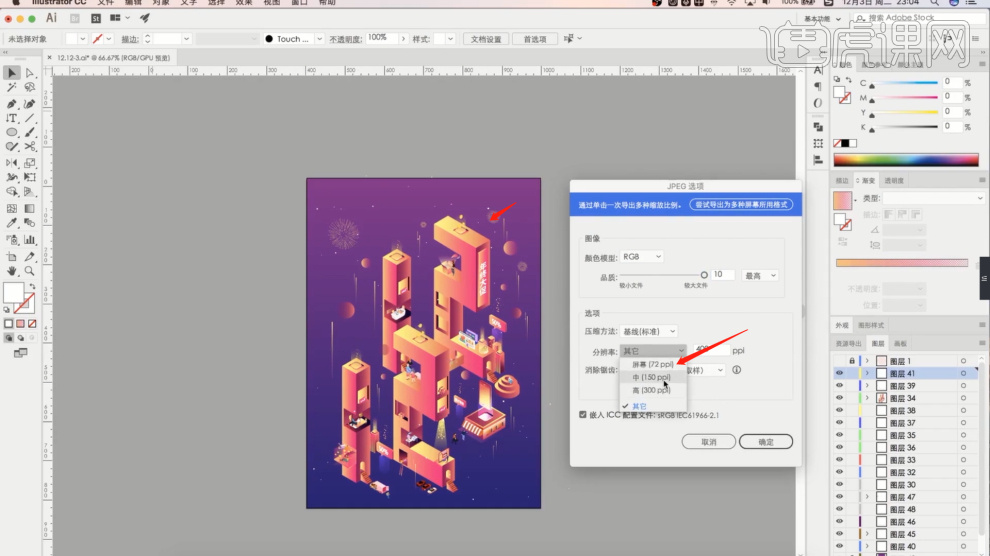The height and width of the screenshot is (556, 990).
Task: Select the Line Segment tool
Action: click(x=29, y=118)
